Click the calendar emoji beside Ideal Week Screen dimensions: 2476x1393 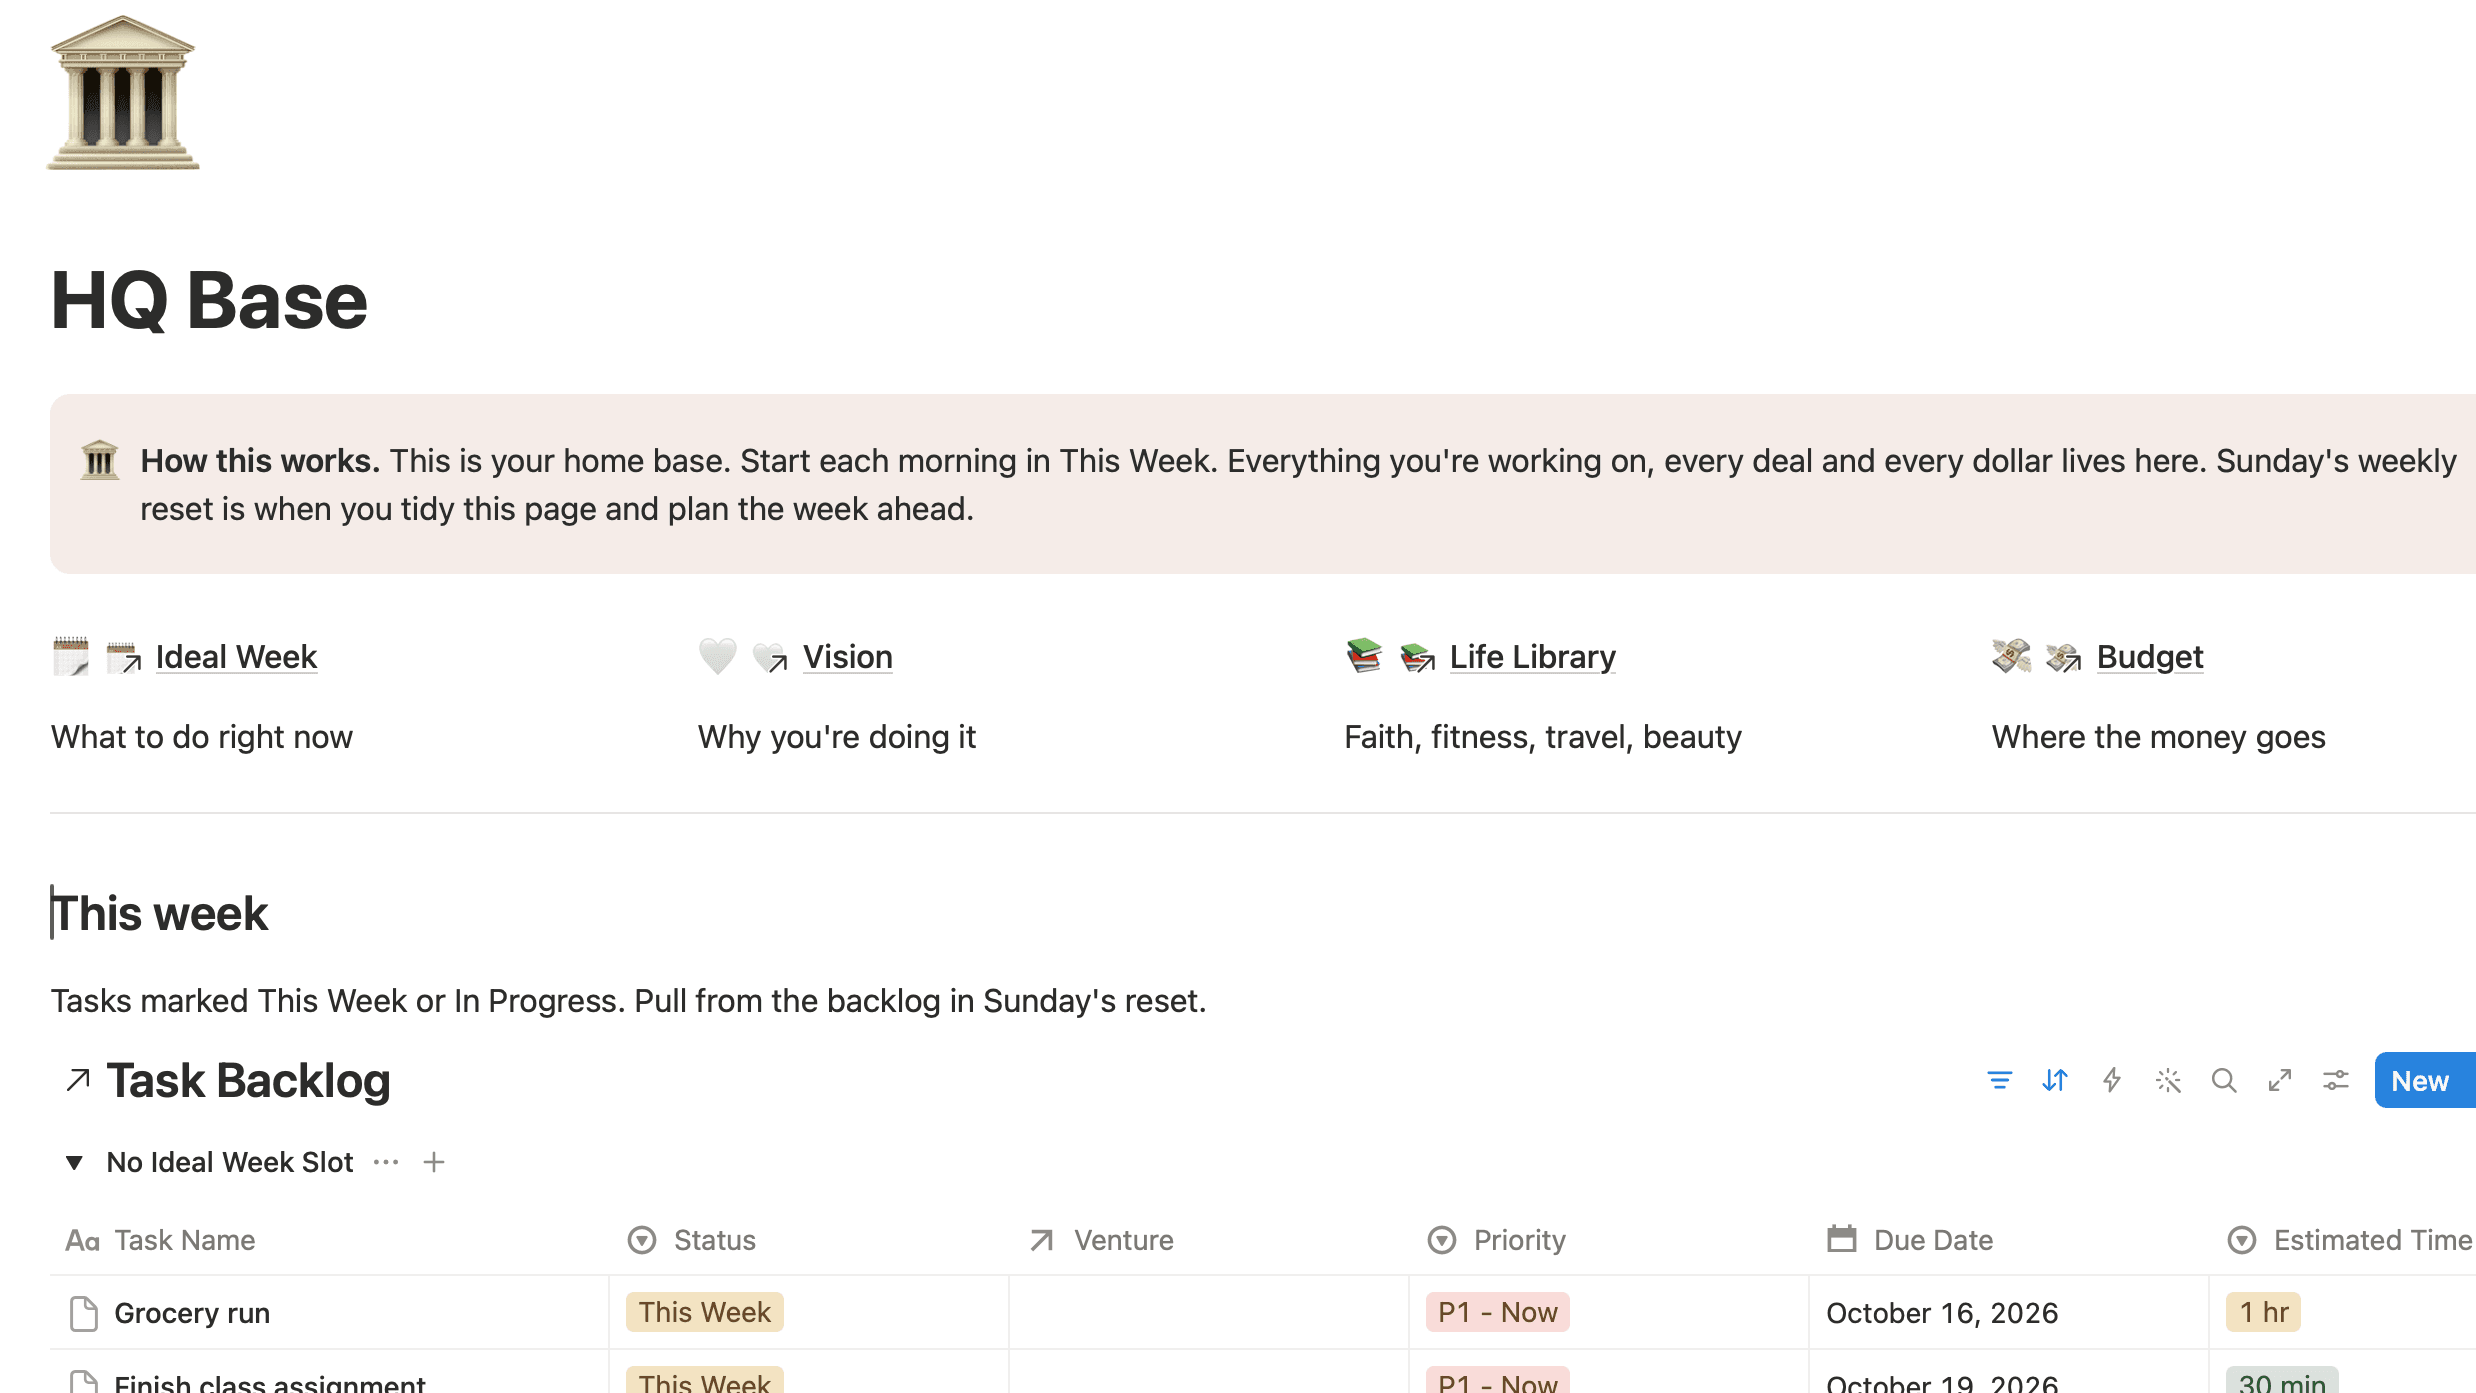point(70,656)
